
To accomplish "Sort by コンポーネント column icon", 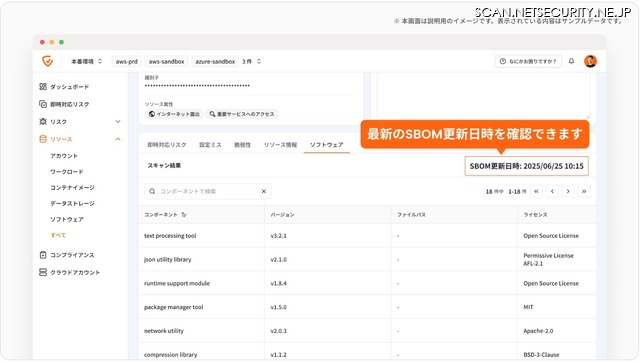I will (x=184, y=215).
